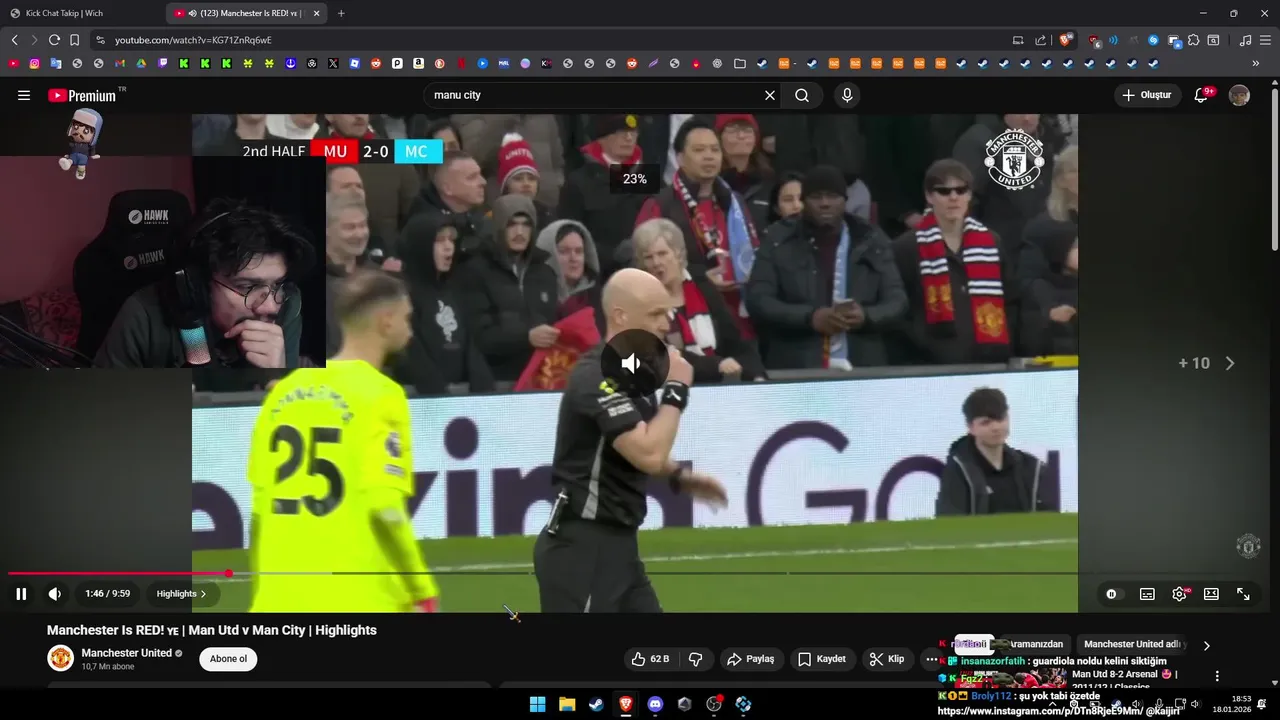The image size is (1280, 720).
Task: Go back in browser history
Action: 14,40
